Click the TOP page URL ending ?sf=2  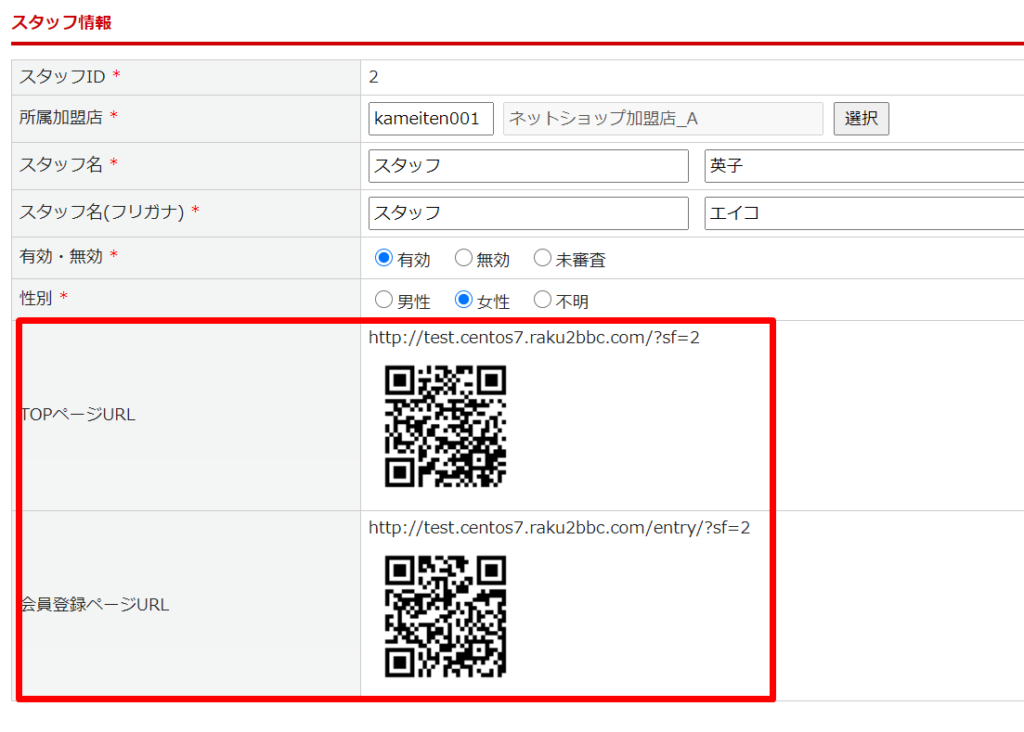pos(534,338)
